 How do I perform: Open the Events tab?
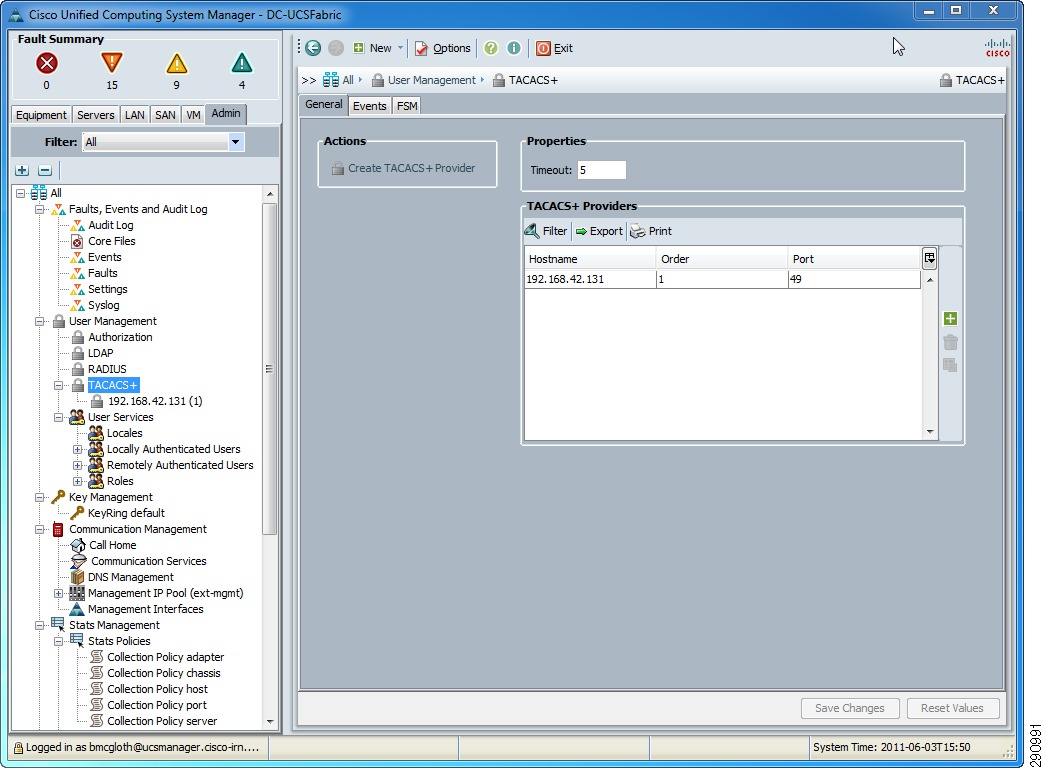(x=369, y=106)
